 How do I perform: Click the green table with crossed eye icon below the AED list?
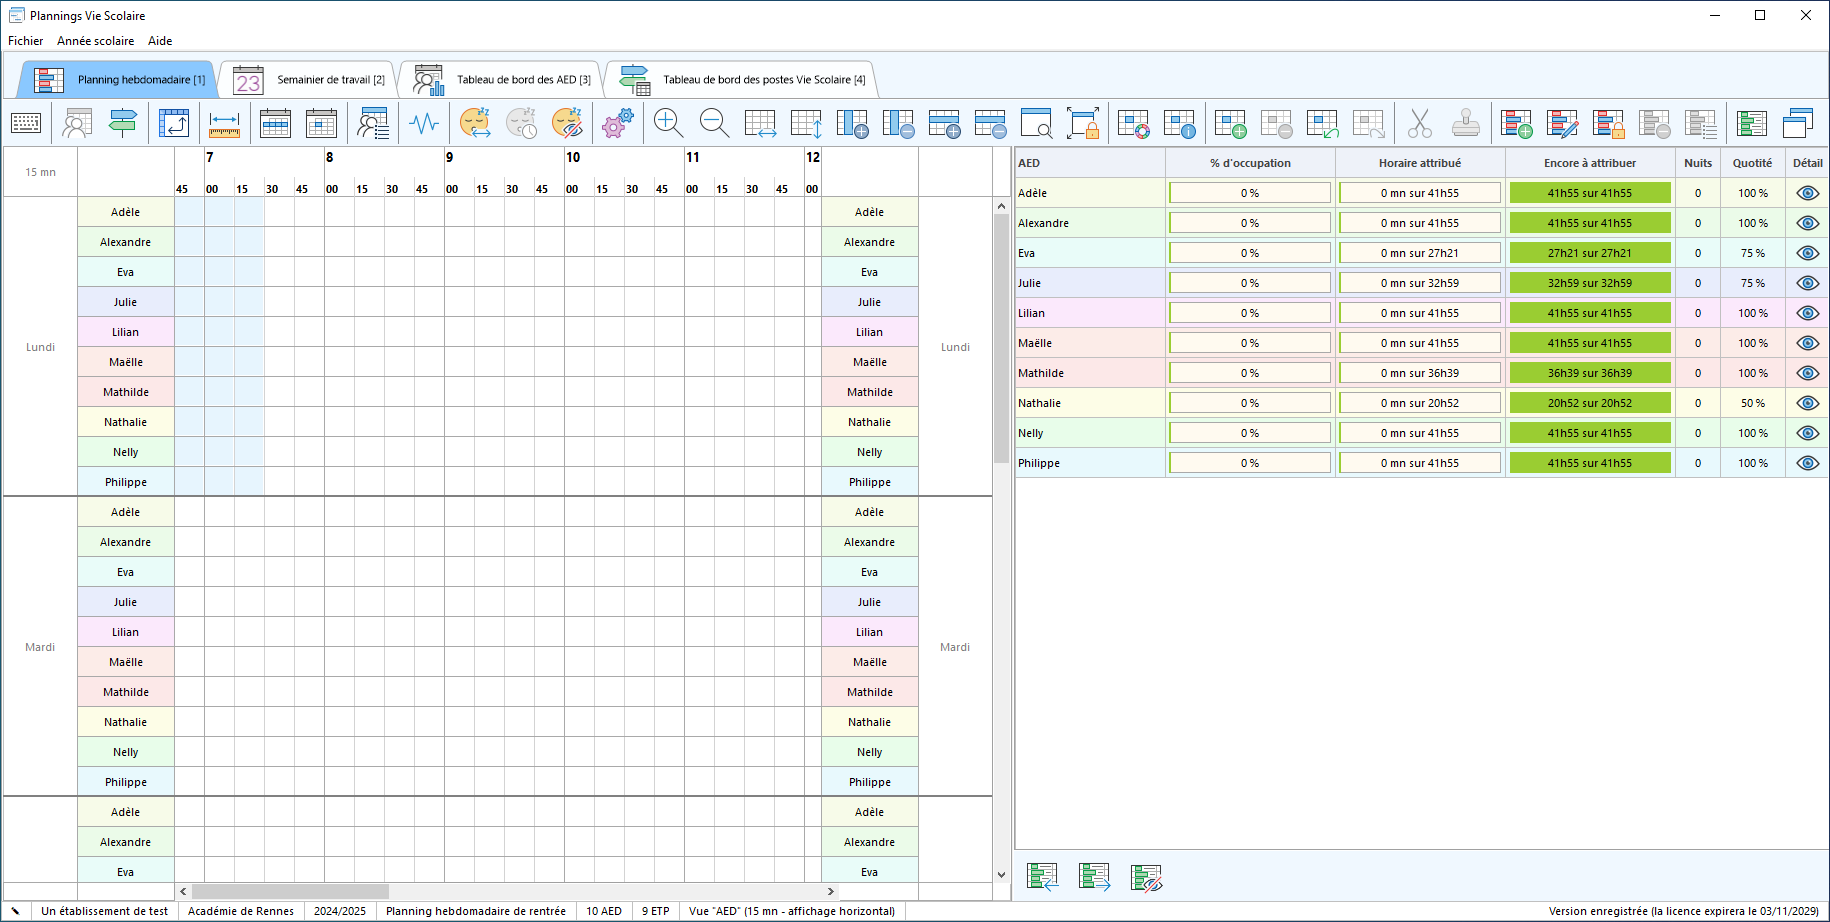tap(1146, 877)
